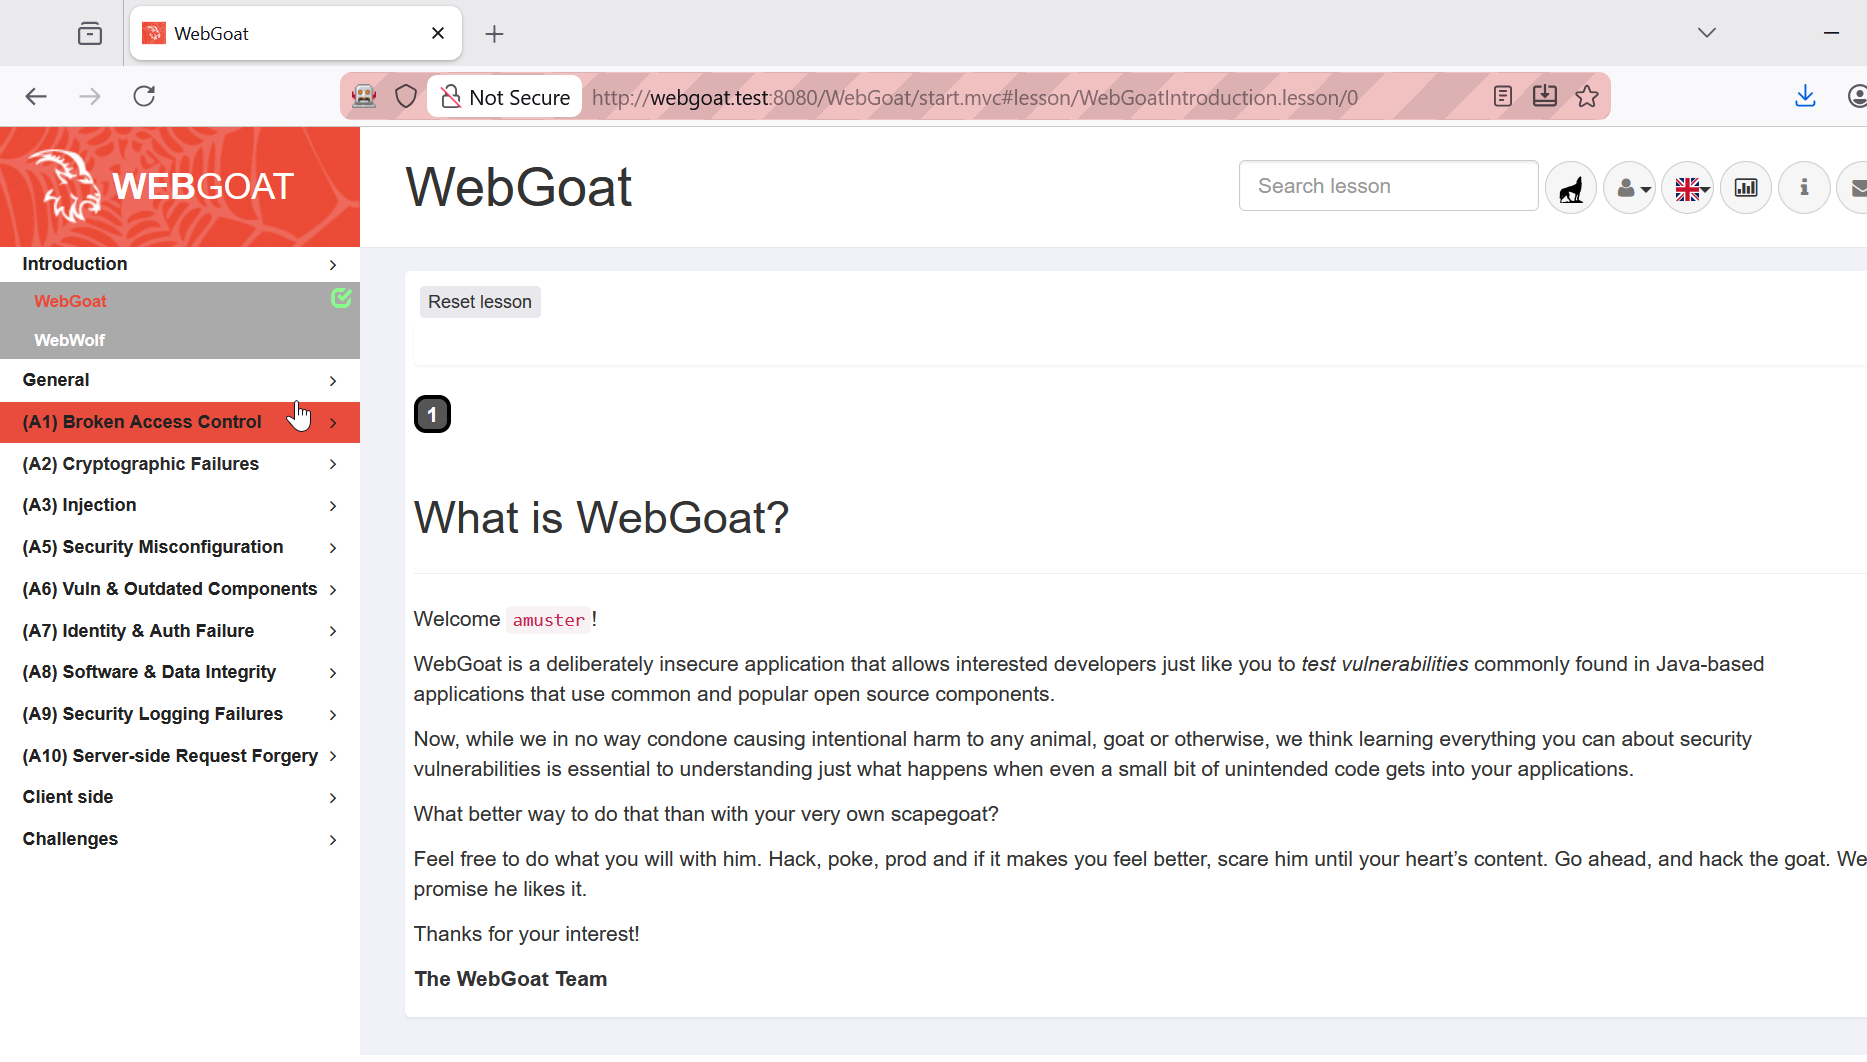Click the browser downloads arrow icon

[x=1805, y=96]
